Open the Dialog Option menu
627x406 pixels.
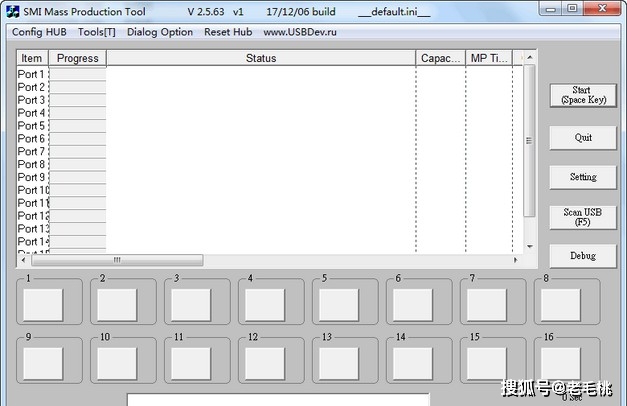160,32
